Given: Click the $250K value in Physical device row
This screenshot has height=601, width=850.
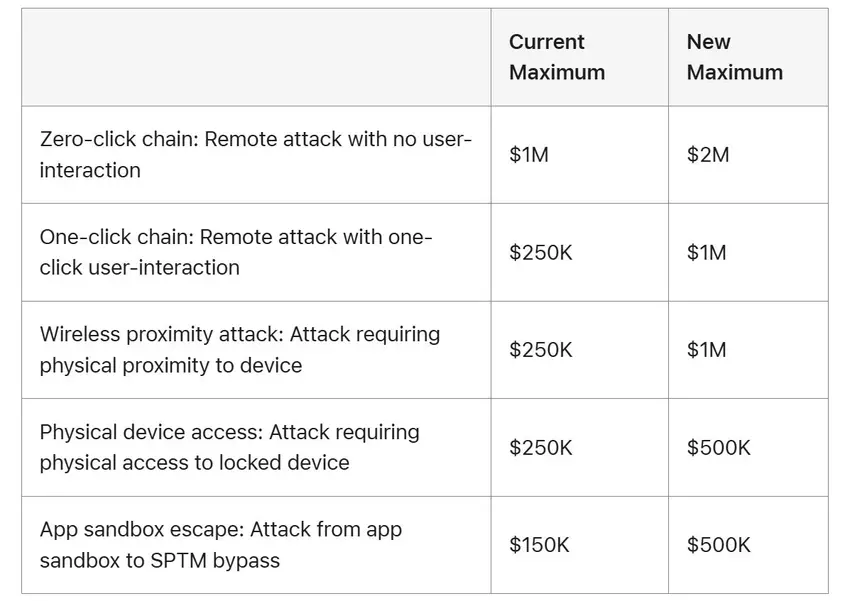Looking at the screenshot, I should click(x=541, y=447).
